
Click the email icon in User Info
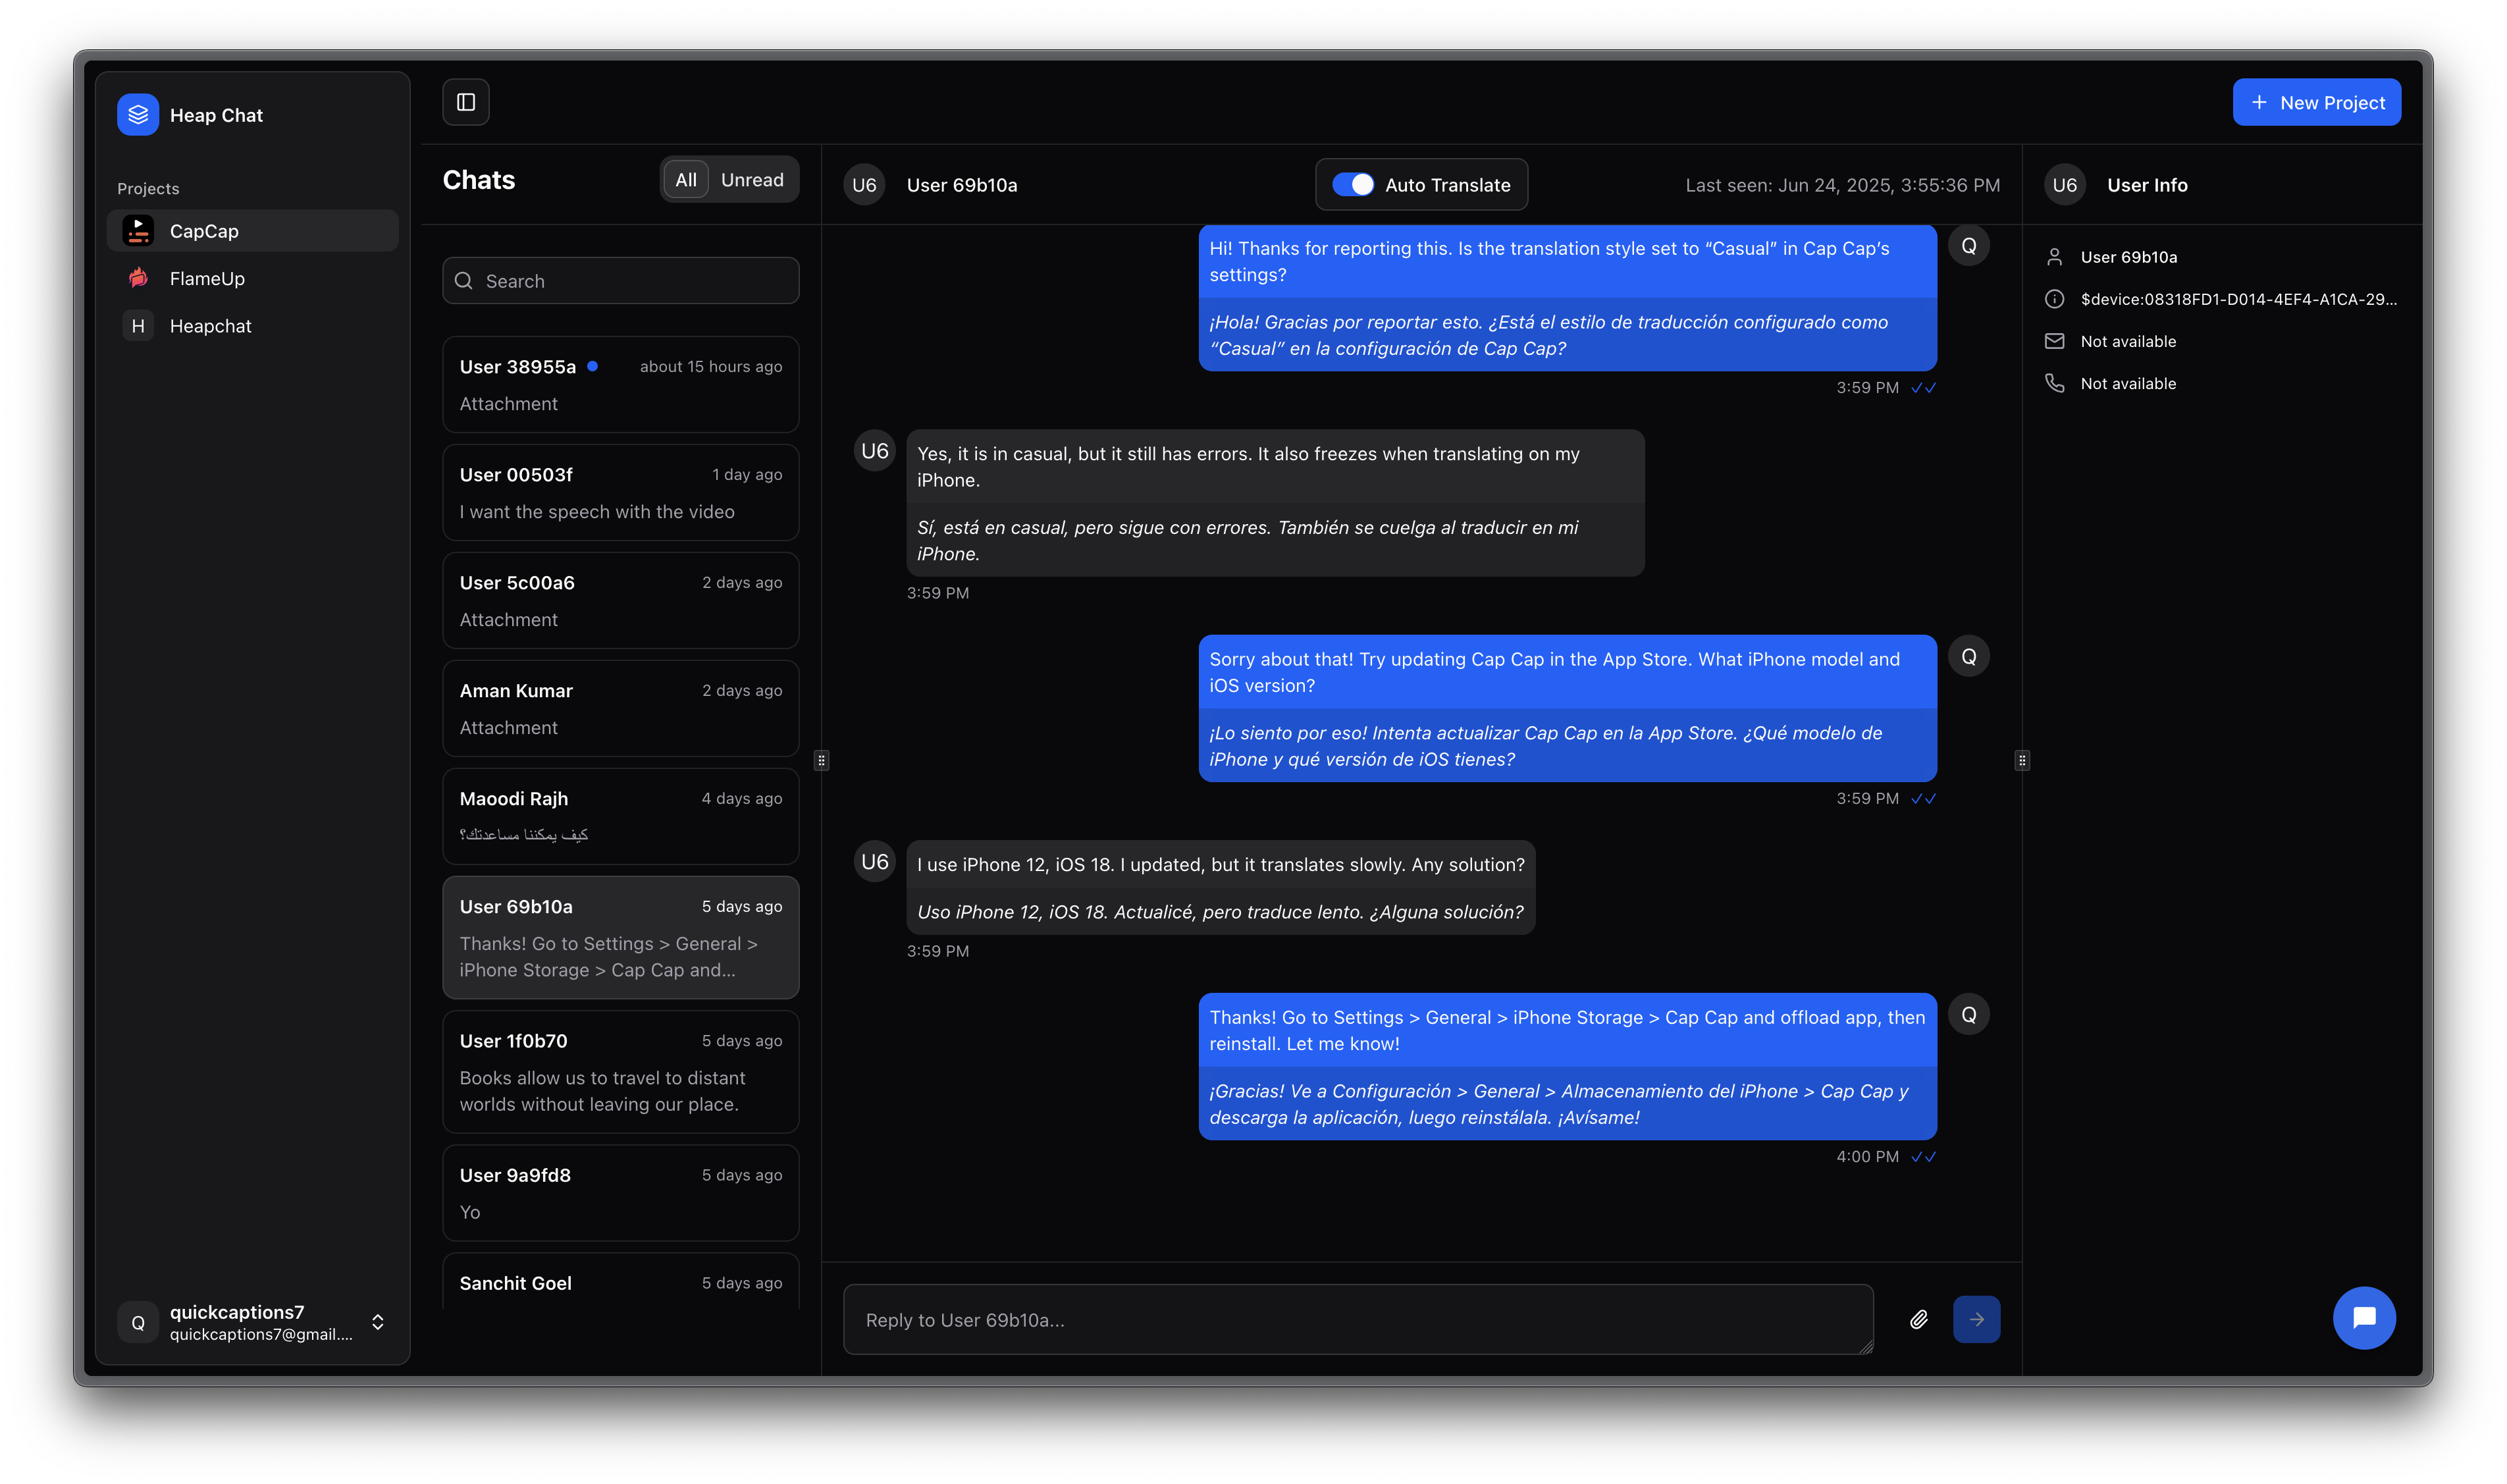click(x=2055, y=340)
